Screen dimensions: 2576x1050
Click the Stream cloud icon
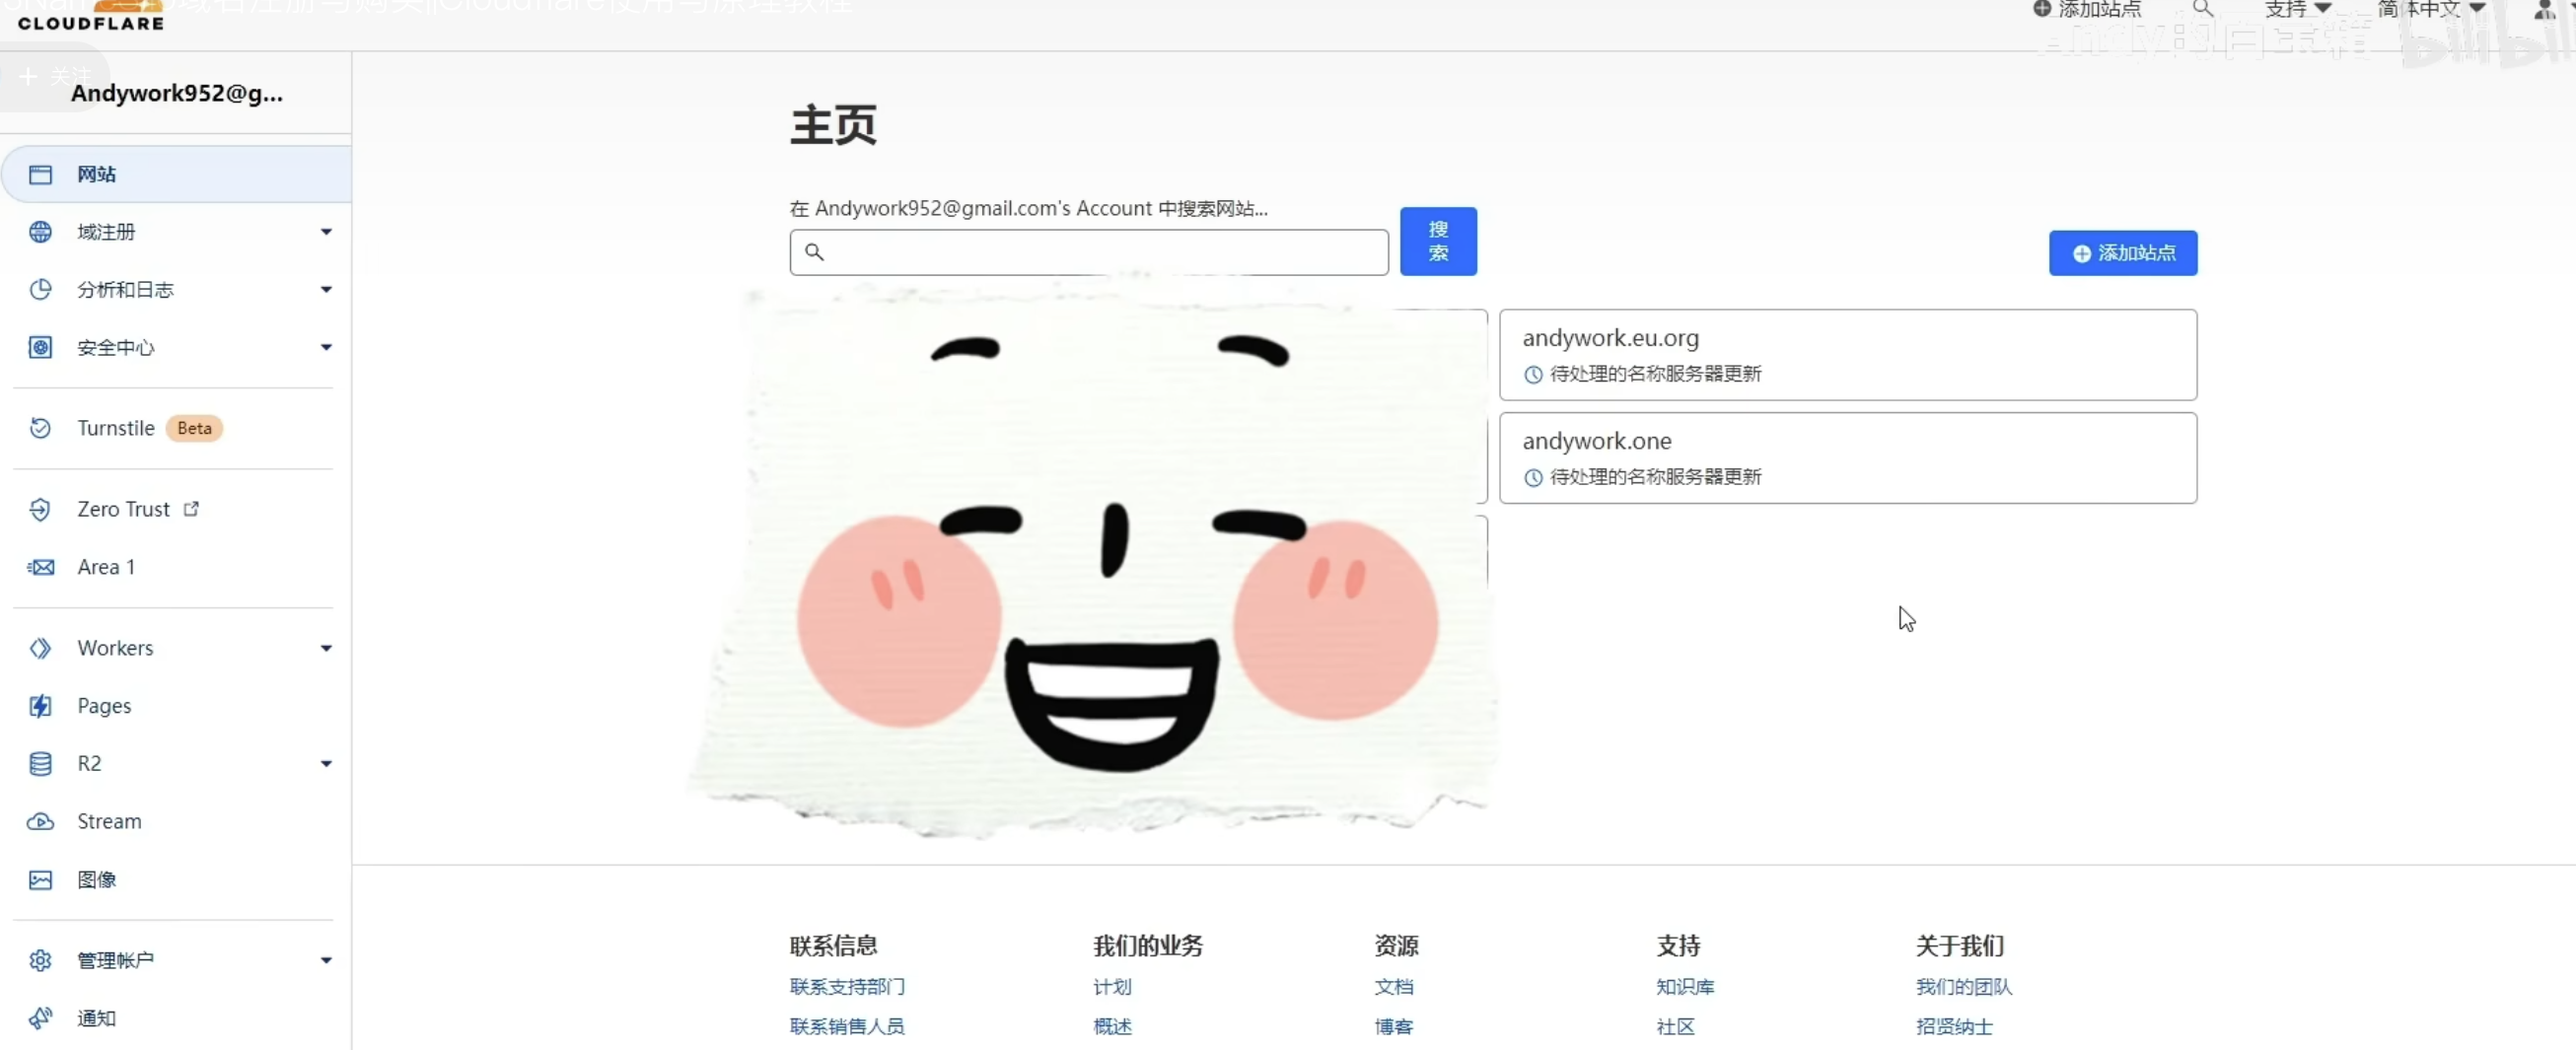40,821
